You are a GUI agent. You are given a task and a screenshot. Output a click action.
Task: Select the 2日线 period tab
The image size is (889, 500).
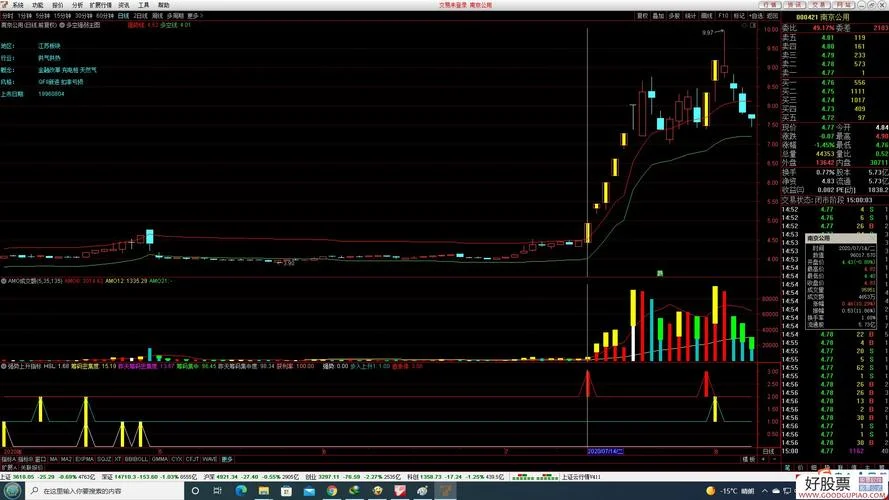(x=140, y=16)
